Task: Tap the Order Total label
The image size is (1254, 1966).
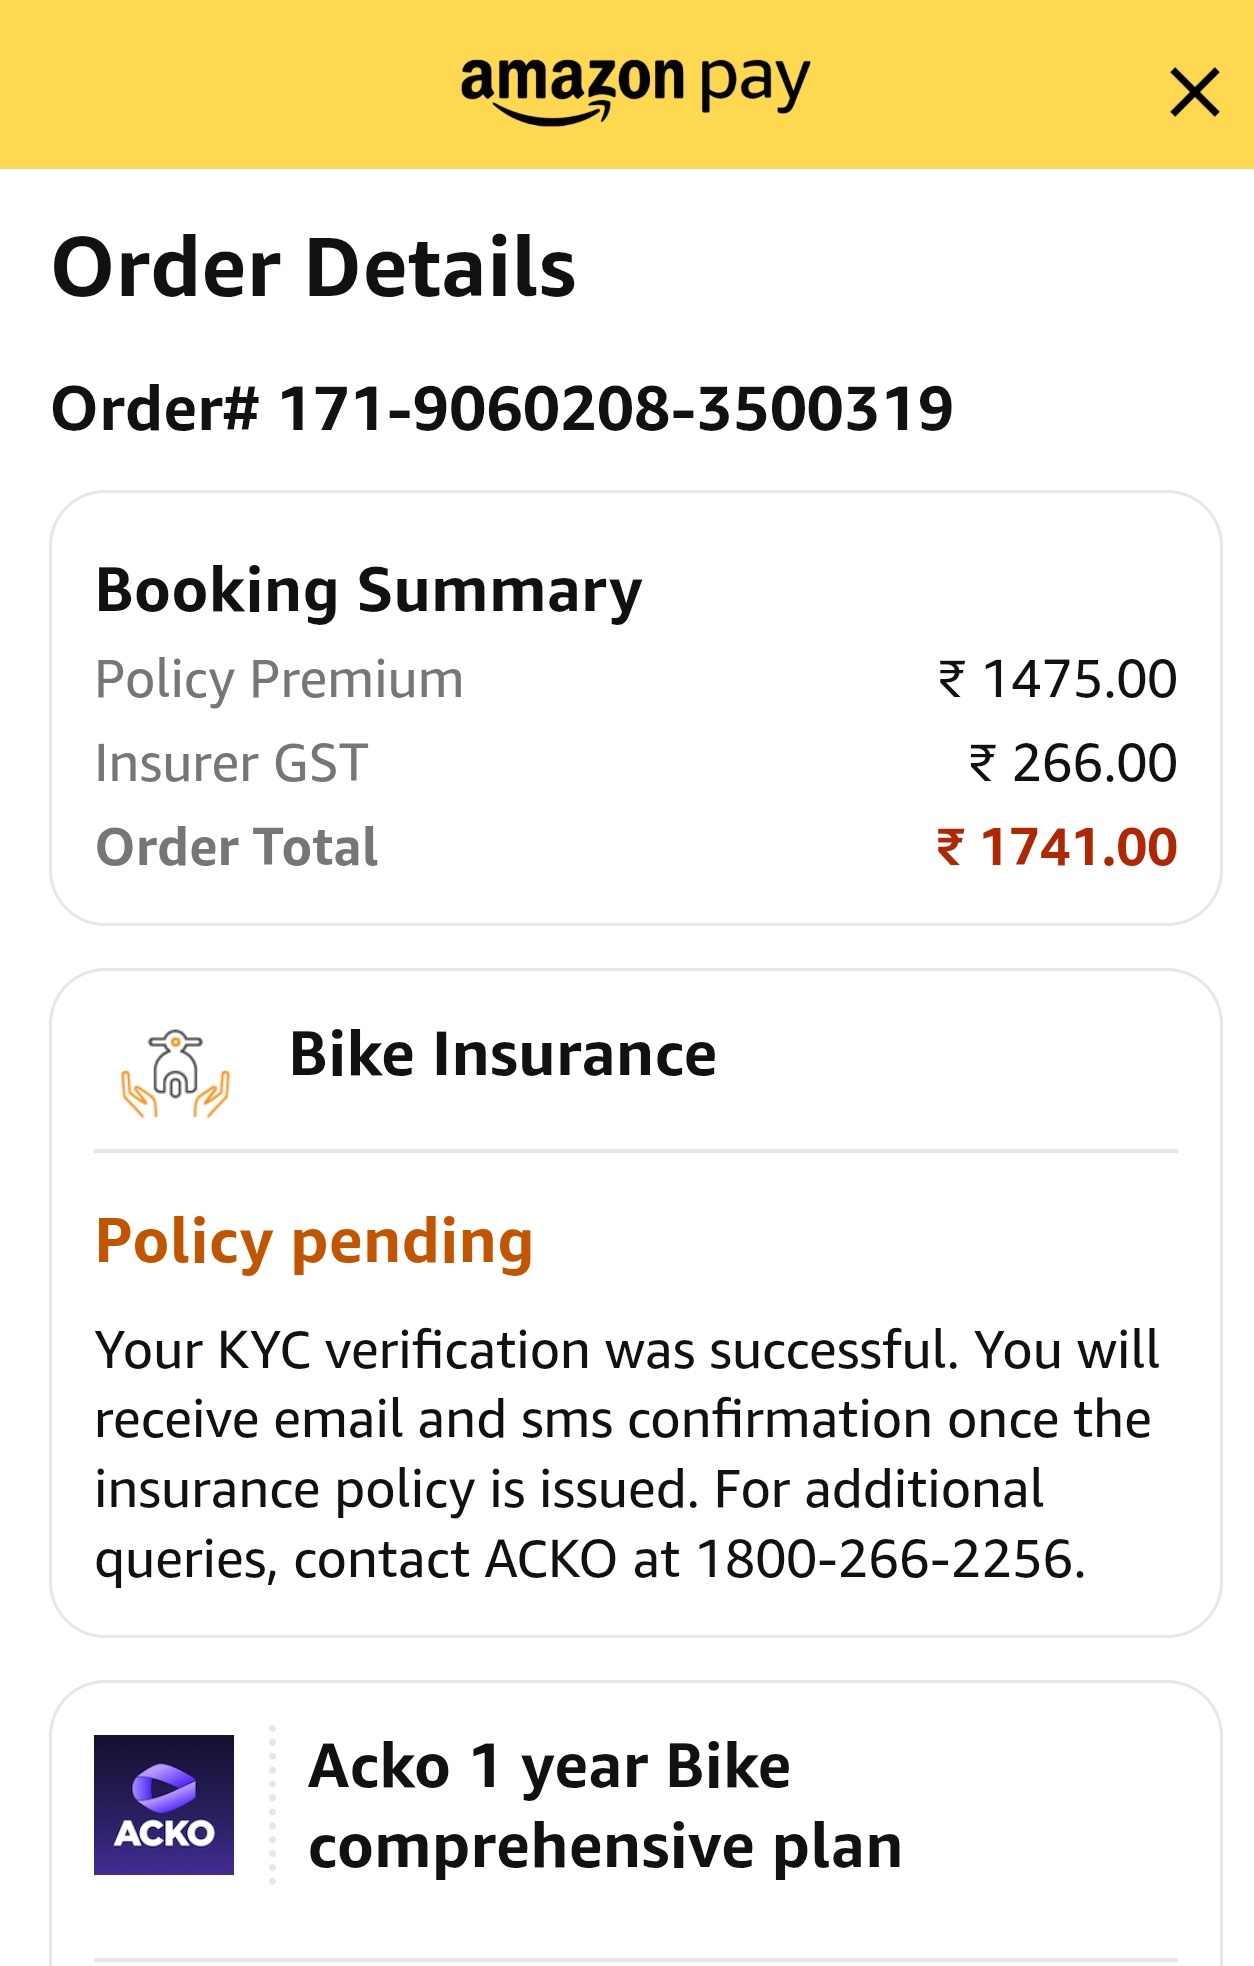Action: point(237,848)
